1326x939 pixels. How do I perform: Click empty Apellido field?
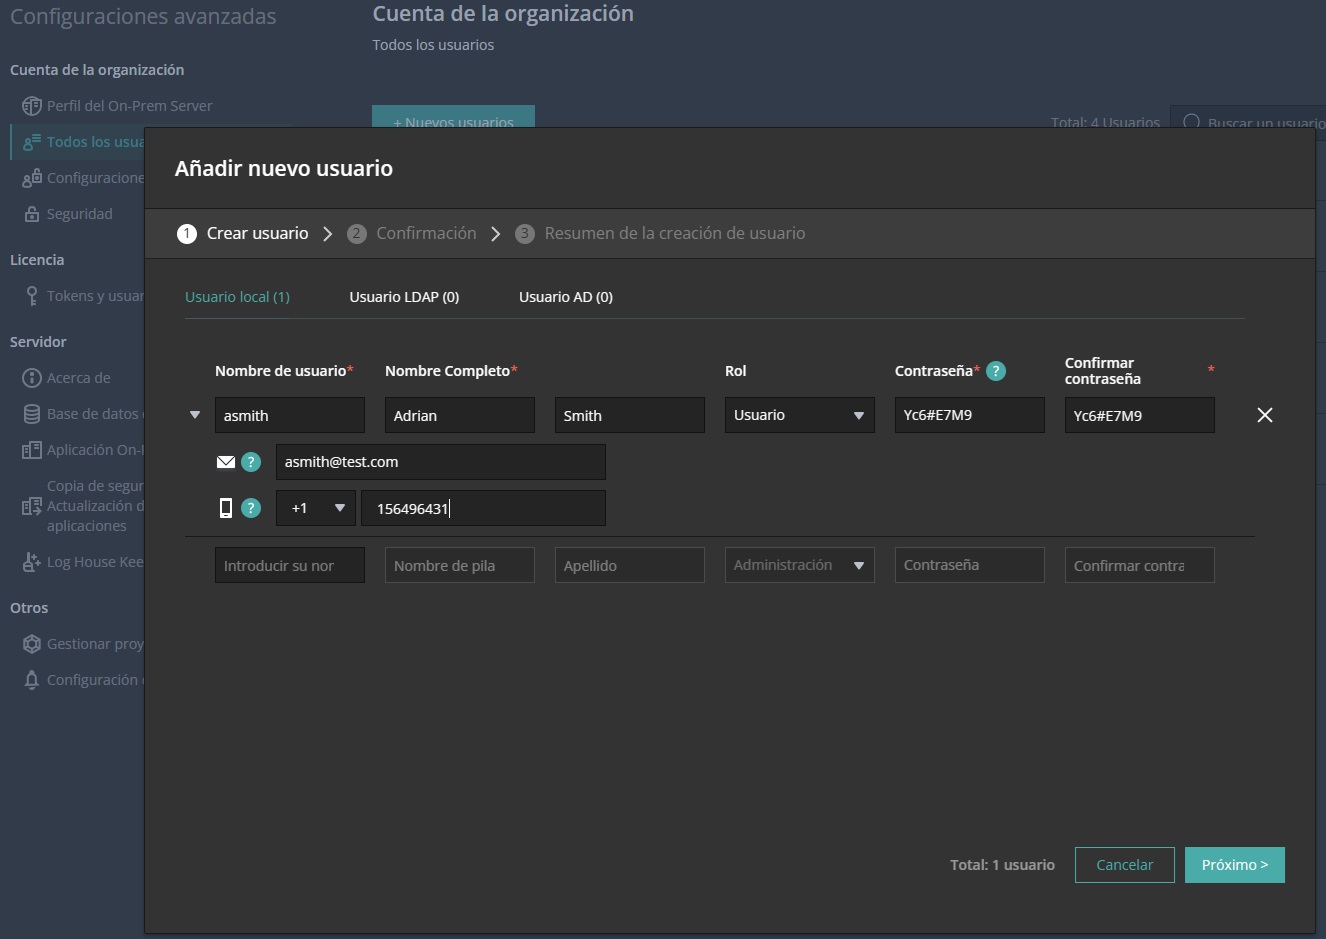(x=630, y=565)
